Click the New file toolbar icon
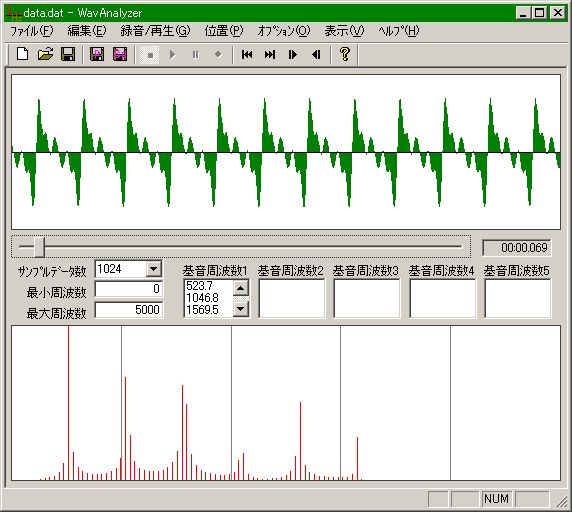The height and width of the screenshot is (512, 572). [23, 54]
